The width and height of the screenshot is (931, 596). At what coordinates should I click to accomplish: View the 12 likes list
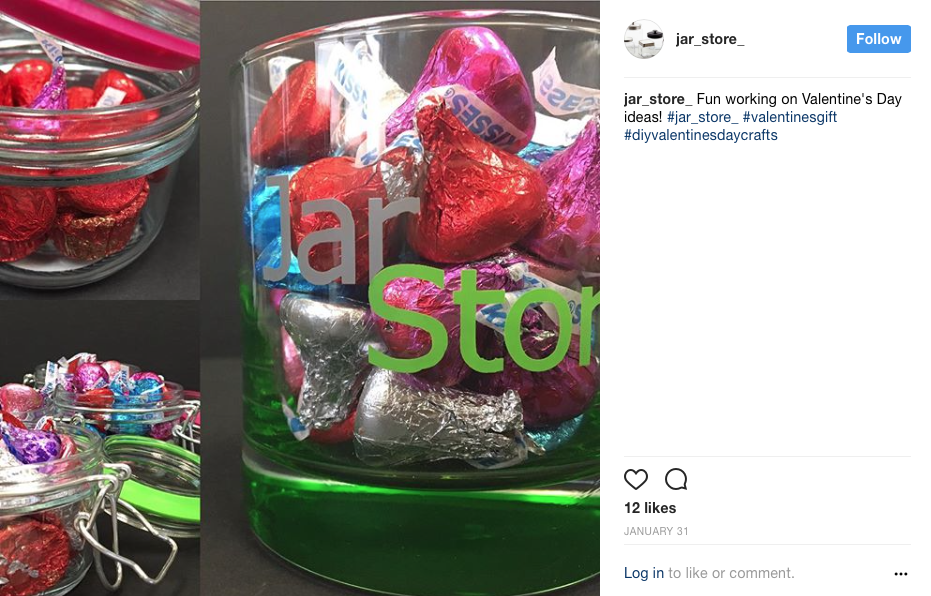650,508
